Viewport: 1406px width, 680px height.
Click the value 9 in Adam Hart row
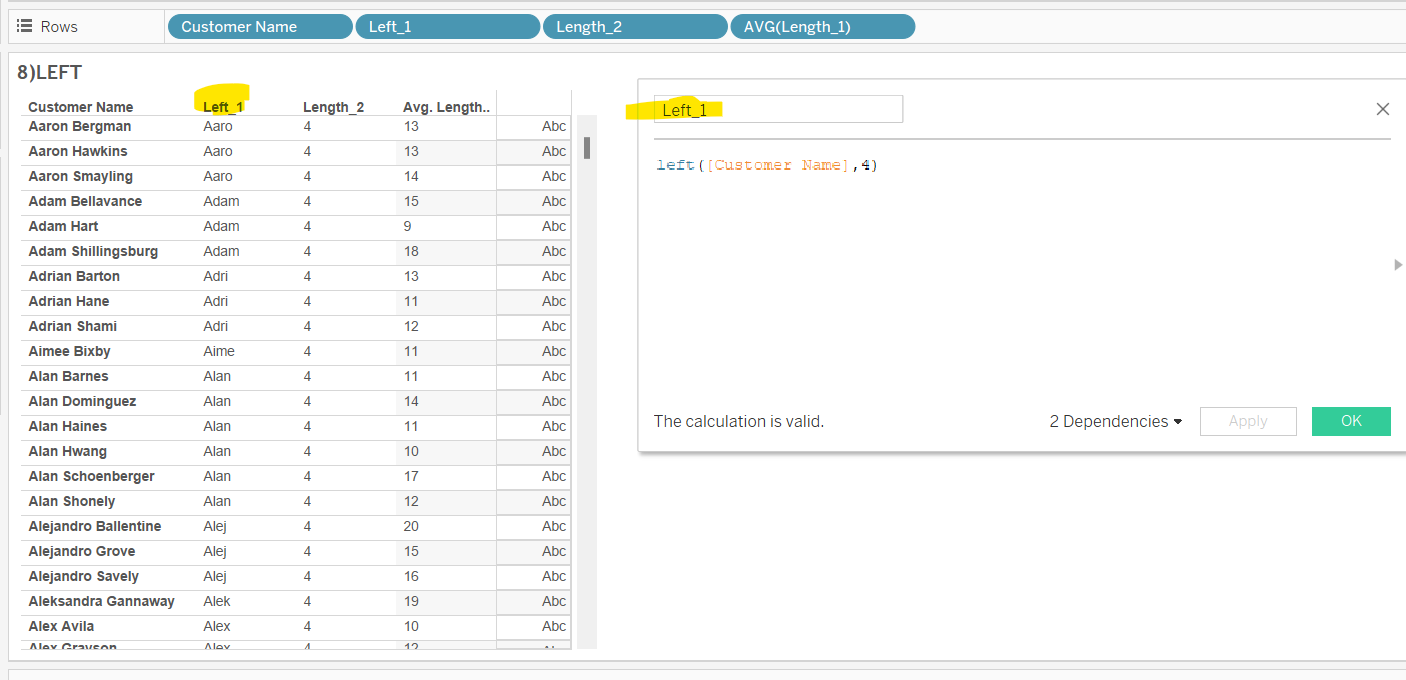tap(407, 226)
